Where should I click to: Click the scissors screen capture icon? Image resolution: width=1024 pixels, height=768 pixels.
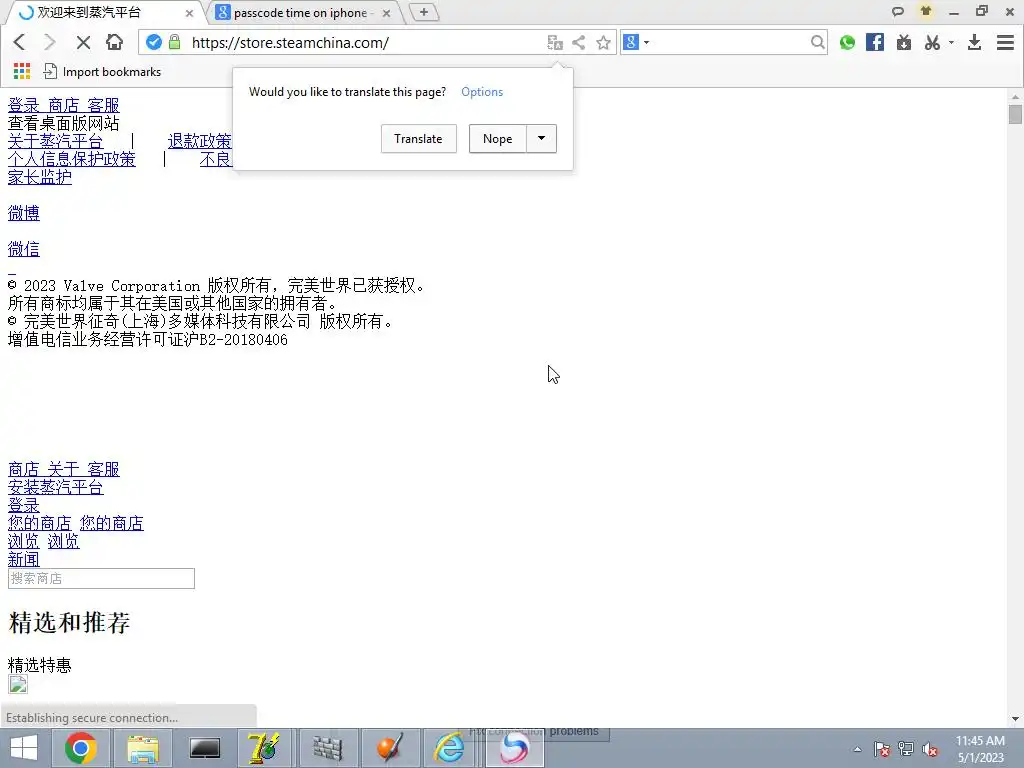(x=932, y=42)
